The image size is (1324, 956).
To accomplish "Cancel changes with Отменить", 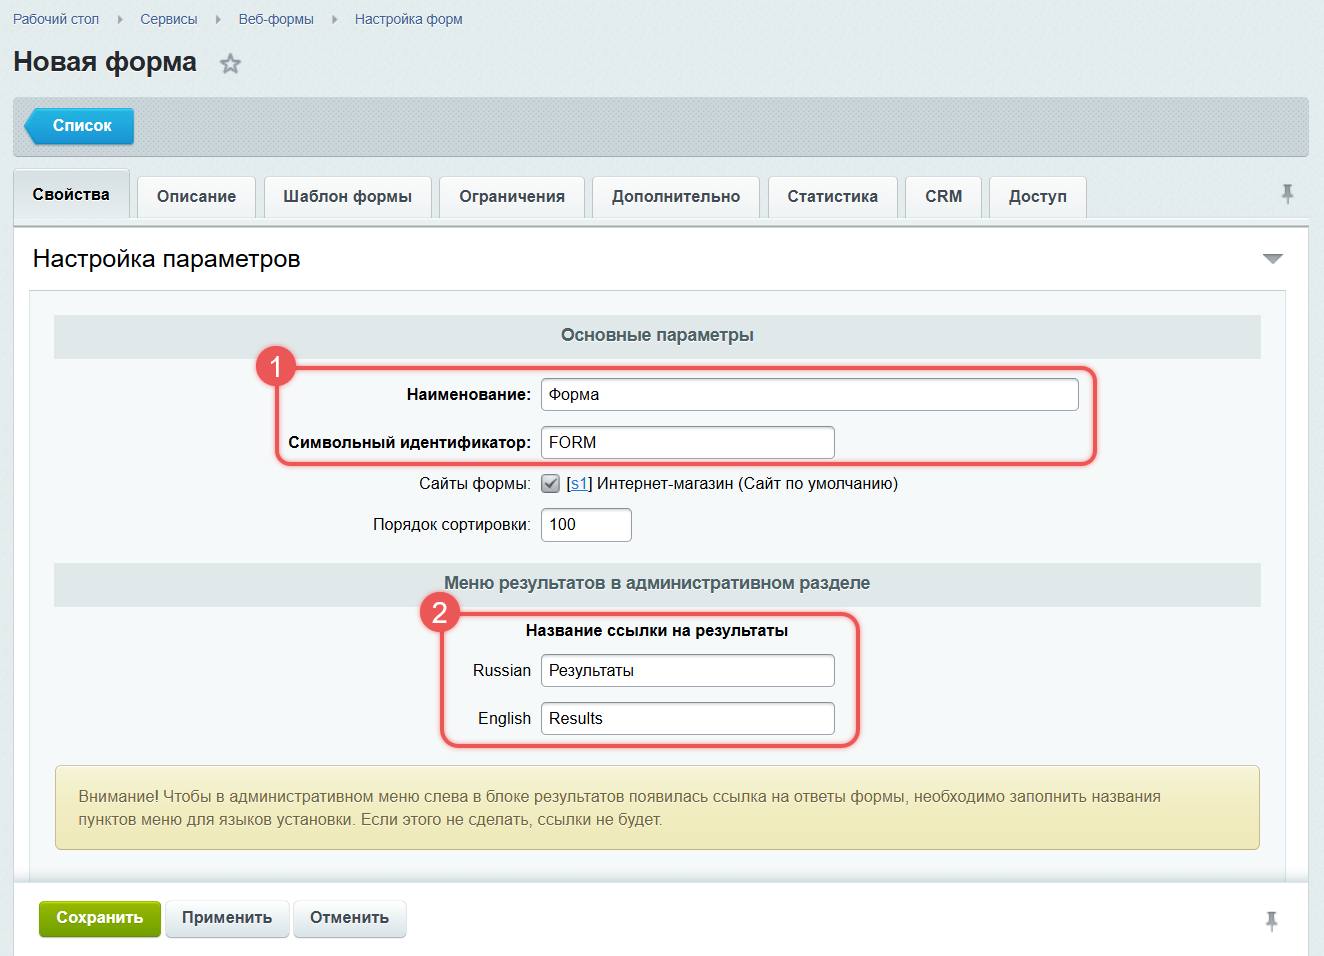I will coord(349,918).
